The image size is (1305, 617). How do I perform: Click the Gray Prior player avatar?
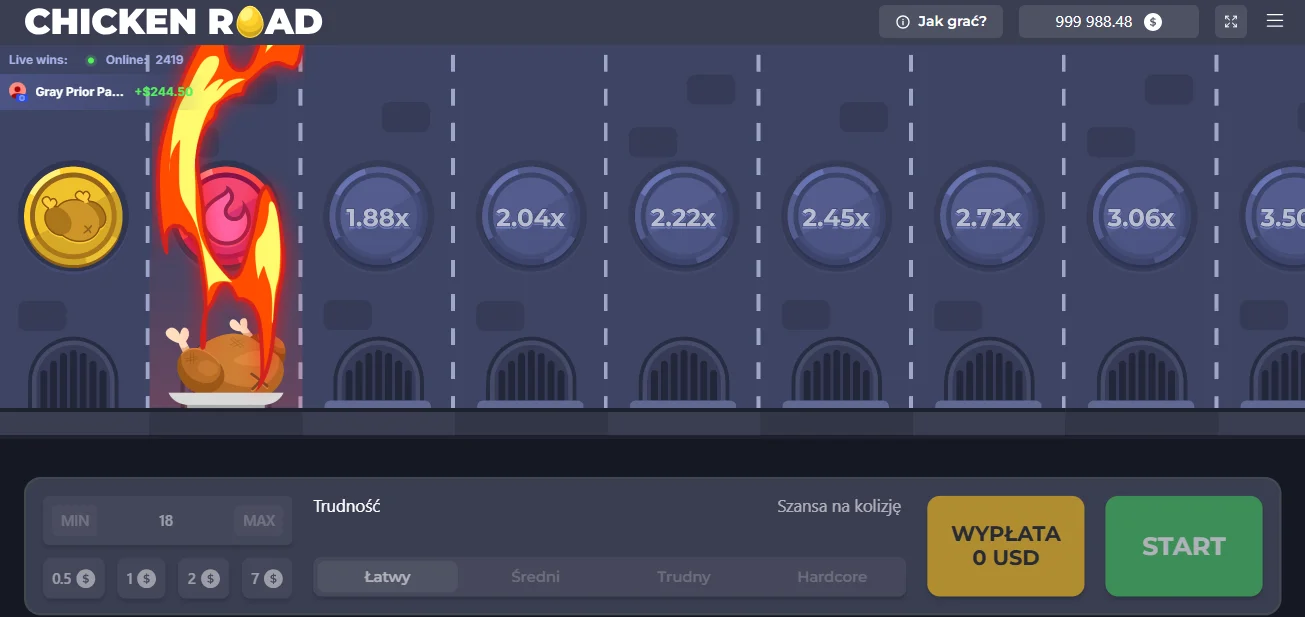pyautogui.click(x=18, y=91)
